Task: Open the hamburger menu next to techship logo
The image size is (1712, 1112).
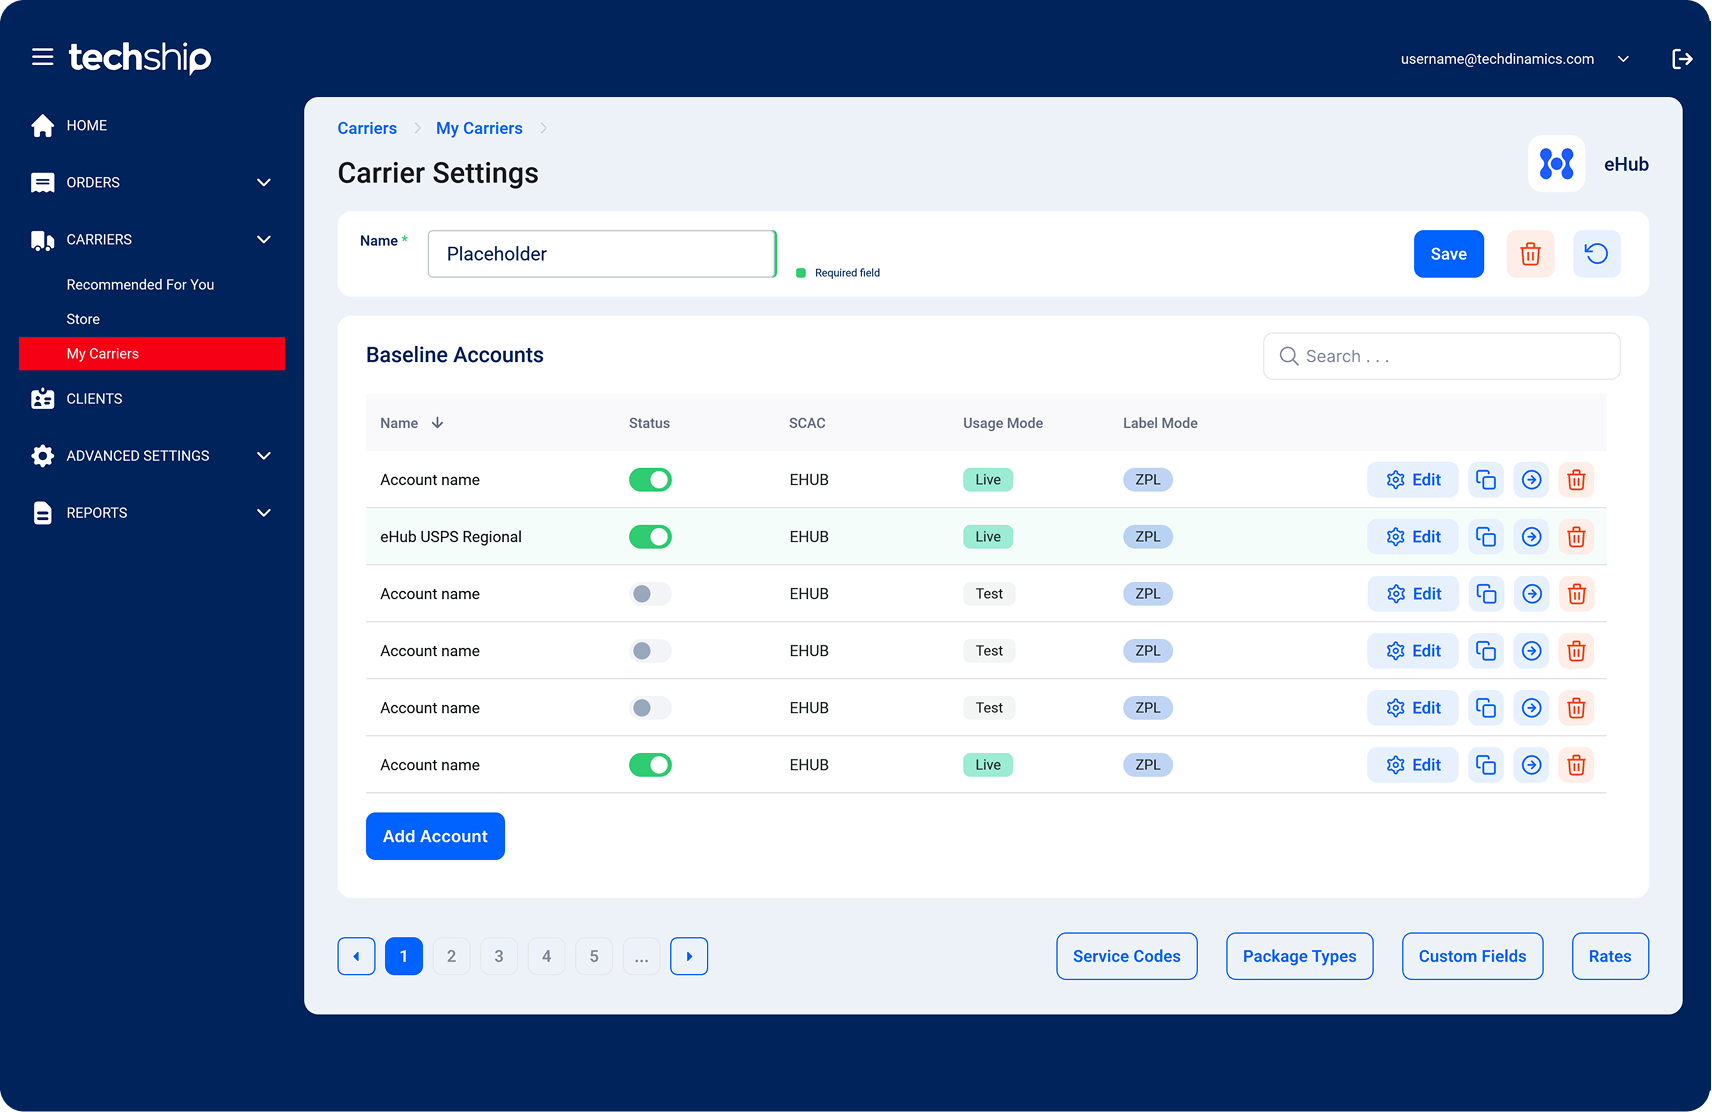Action: point(42,57)
